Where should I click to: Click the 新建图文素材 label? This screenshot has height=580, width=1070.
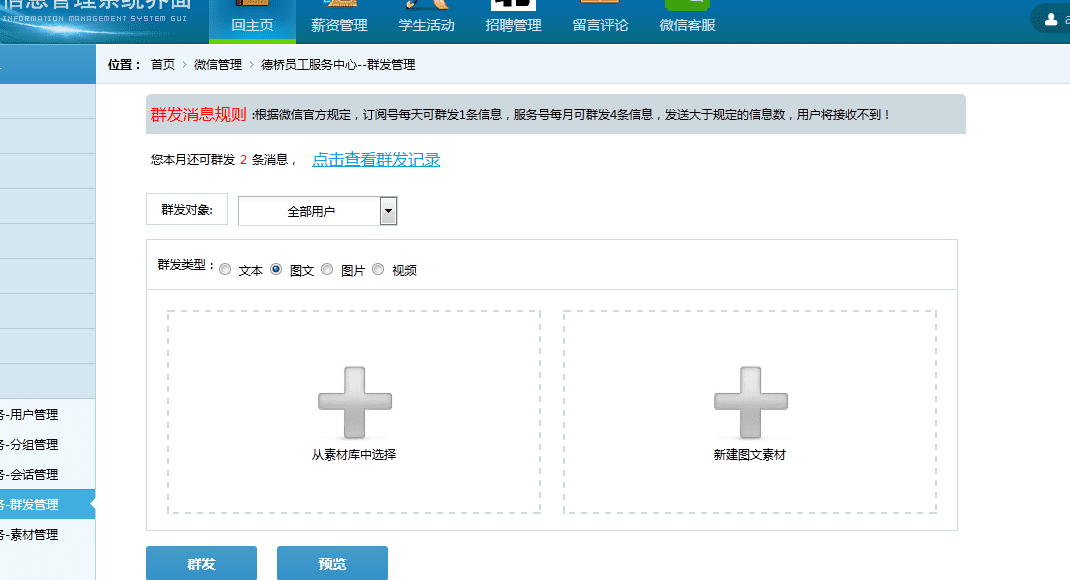pos(750,454)
